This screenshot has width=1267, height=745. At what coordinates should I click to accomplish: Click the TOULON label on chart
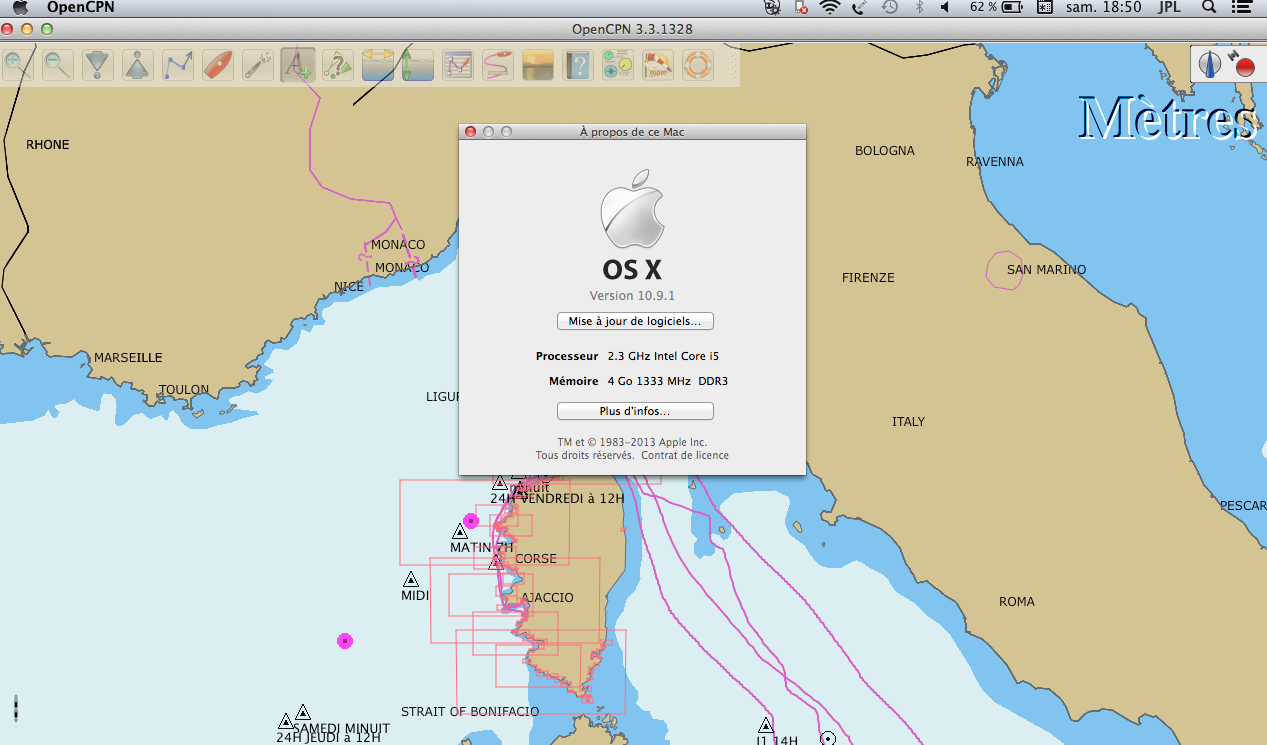pyautogui.click(x=184, y=390)
